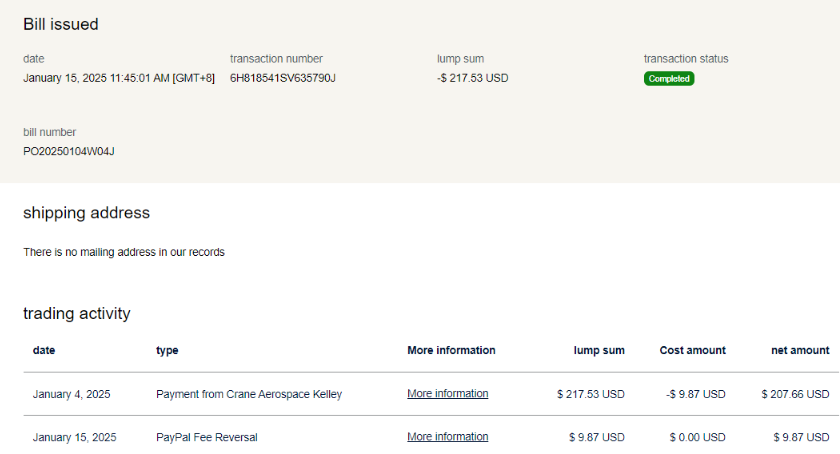Click the January 4, 2025 date cell
The height and width of the screenshot is (454, 840).
coord(71,394)
